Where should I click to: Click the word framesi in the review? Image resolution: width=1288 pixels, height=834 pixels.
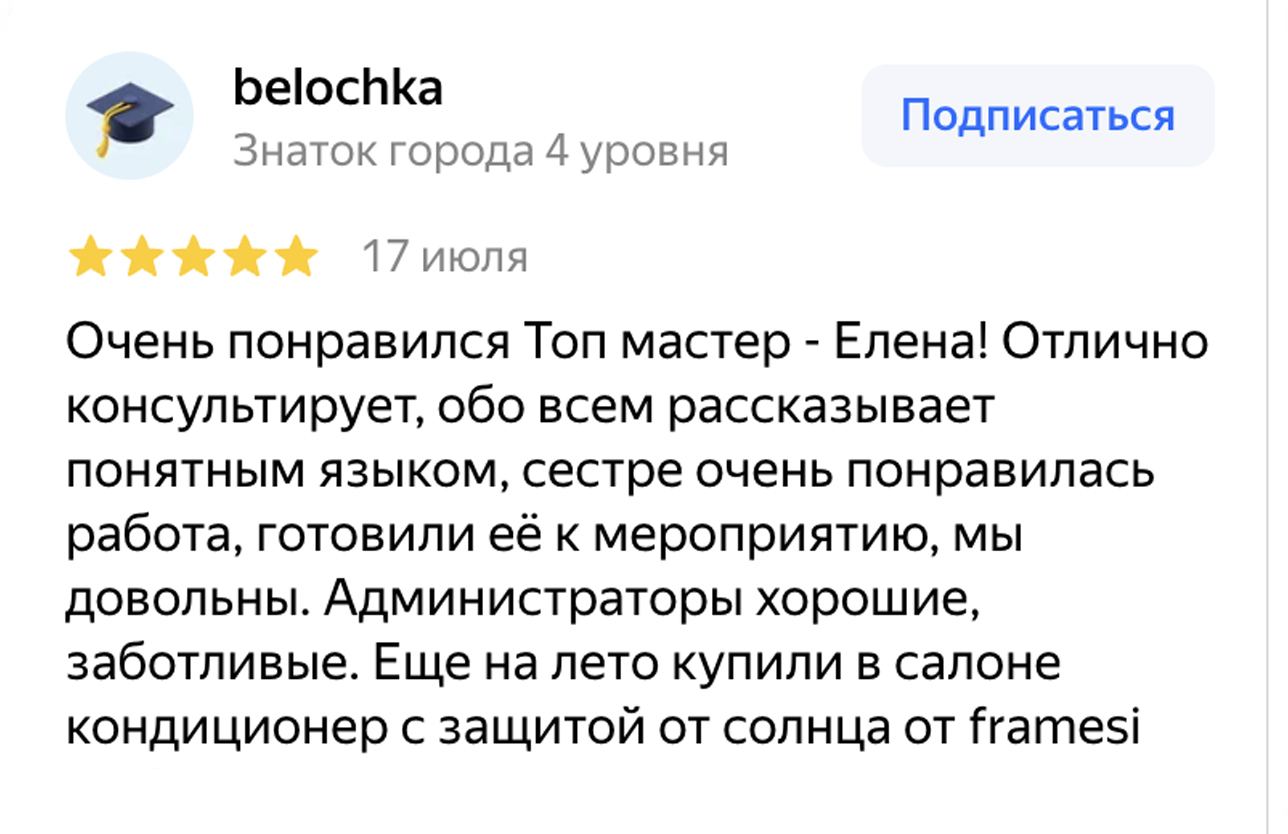coord(1055,729)
